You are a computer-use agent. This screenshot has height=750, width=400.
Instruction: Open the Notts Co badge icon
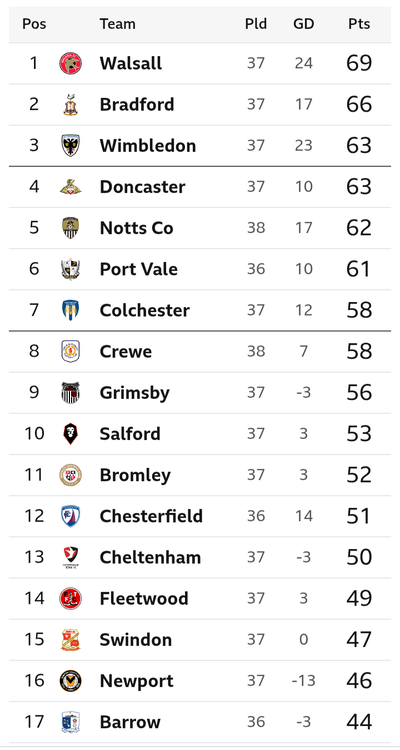coord(70,228)
